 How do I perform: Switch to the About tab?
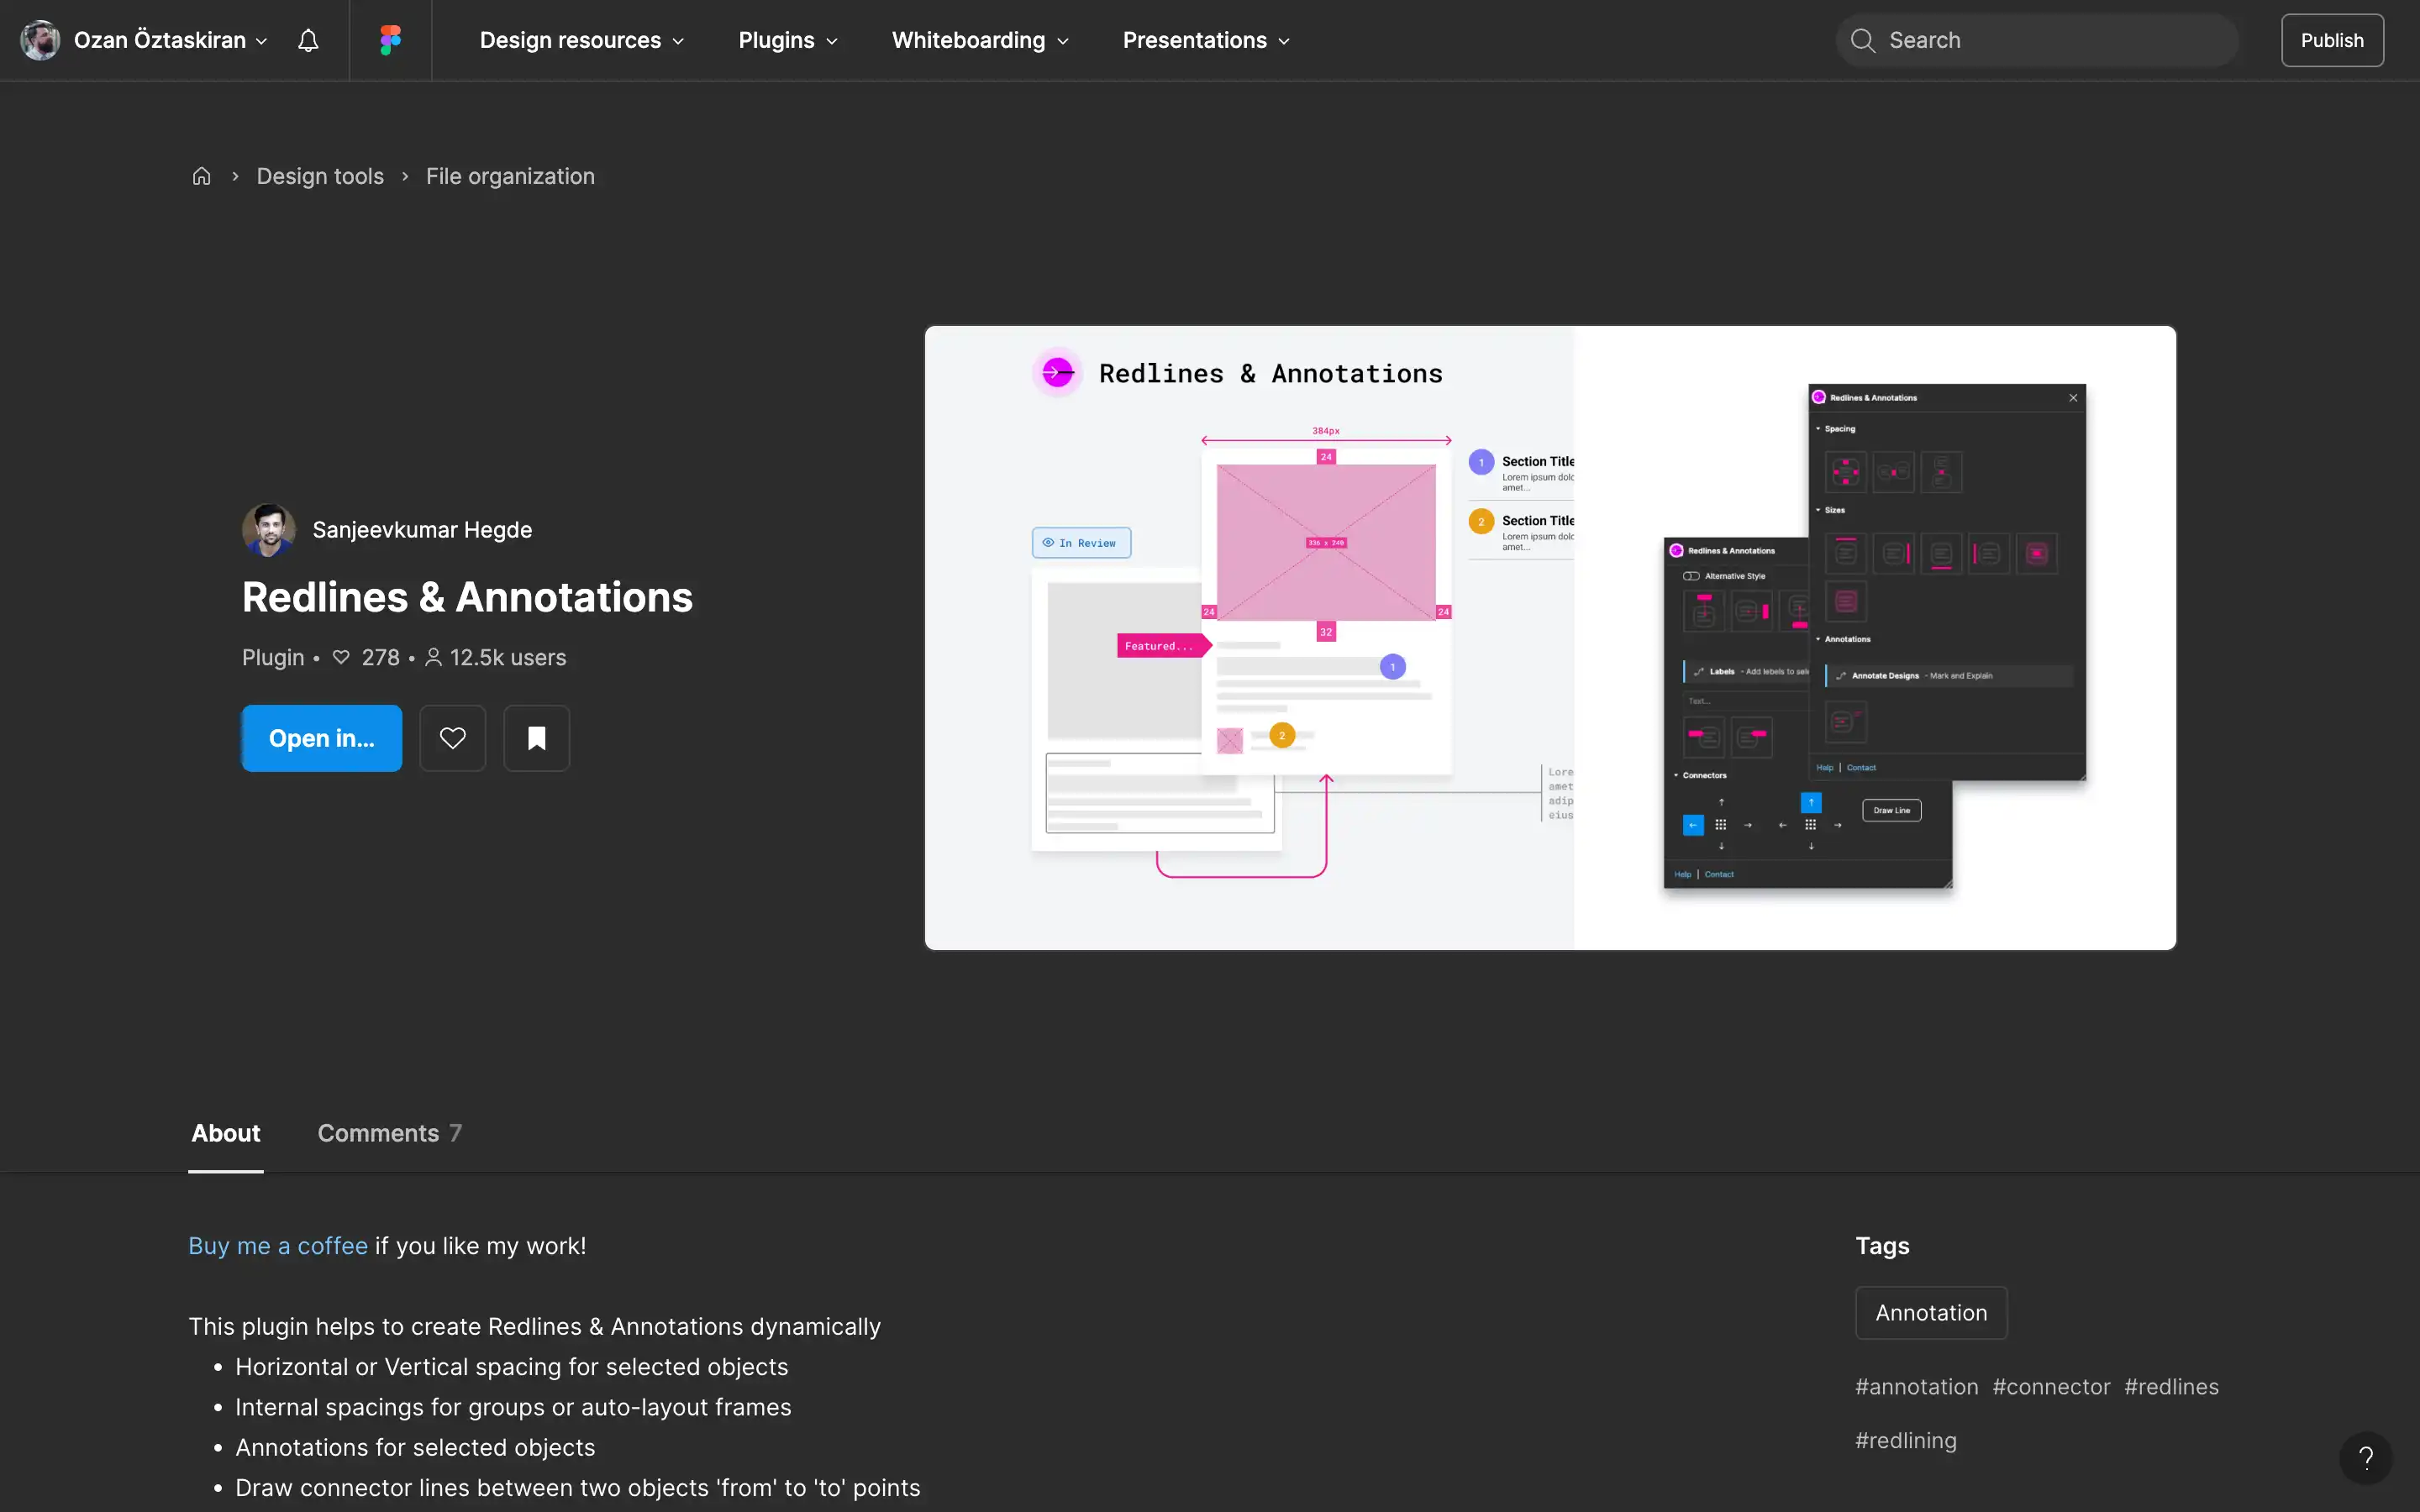[x=226, y=1133]
